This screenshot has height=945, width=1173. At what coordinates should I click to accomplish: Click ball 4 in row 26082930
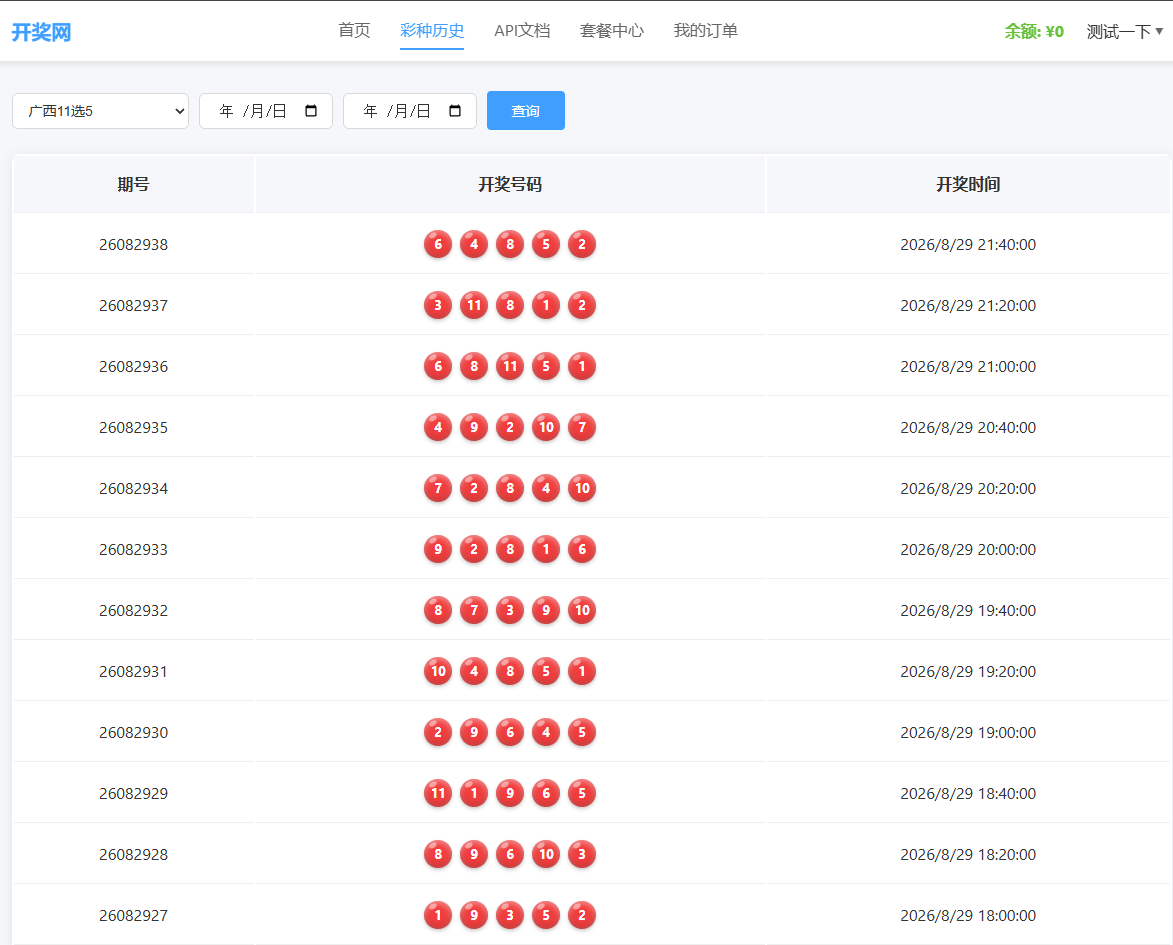coord(546,732)
